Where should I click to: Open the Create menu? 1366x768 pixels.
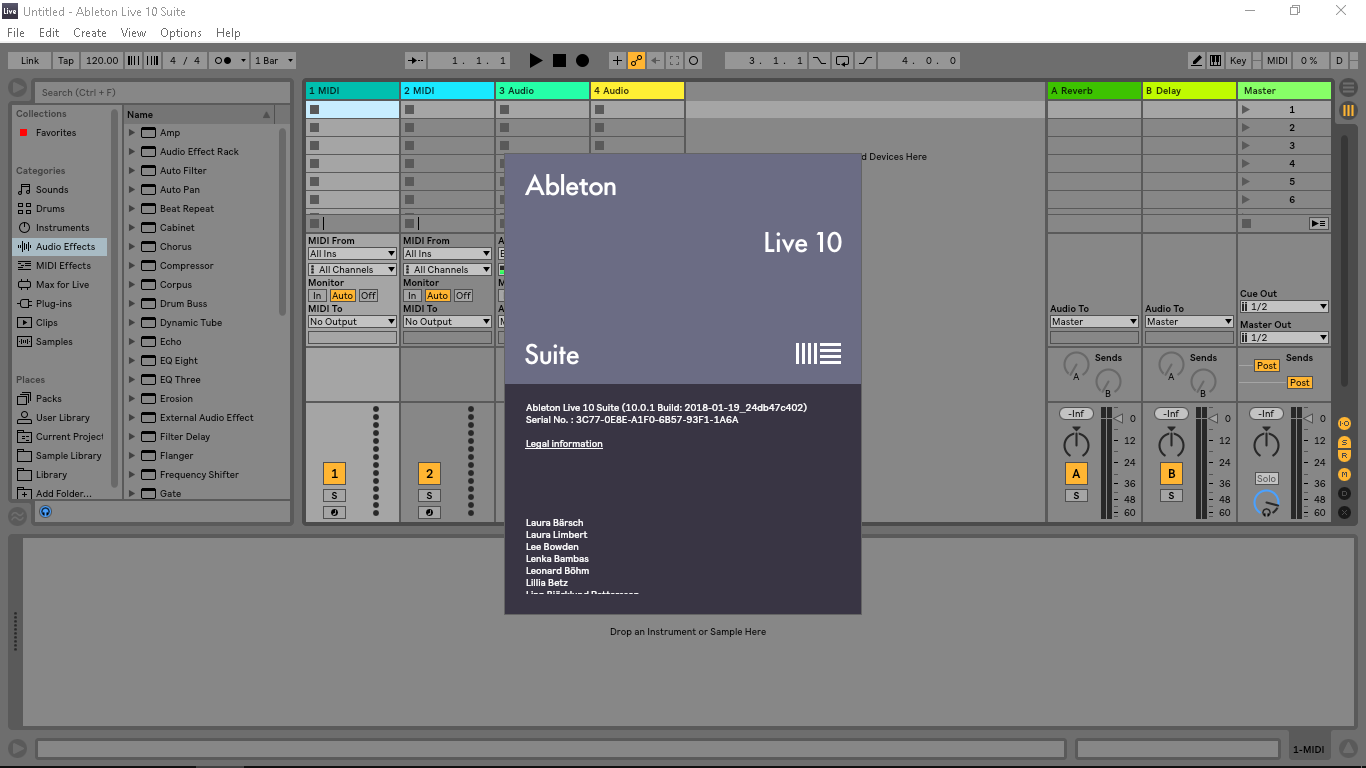(90, 33)
